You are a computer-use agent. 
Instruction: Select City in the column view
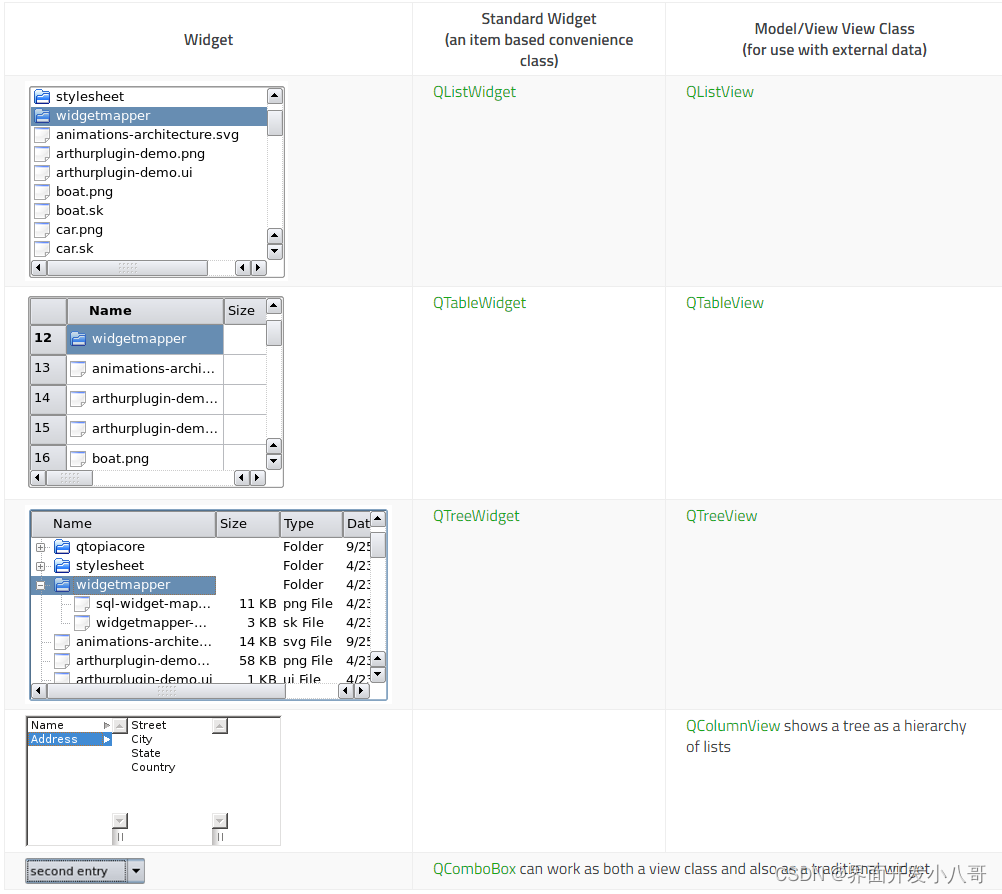pyautogui.click(x=142, y=739)
